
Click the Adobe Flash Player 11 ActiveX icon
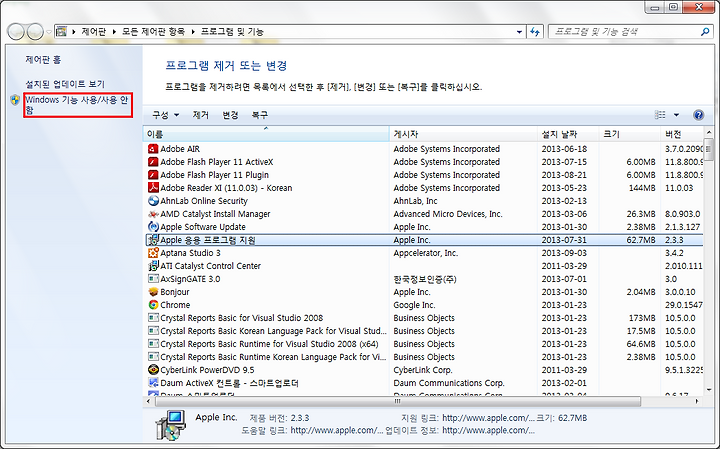coord(153,162)
